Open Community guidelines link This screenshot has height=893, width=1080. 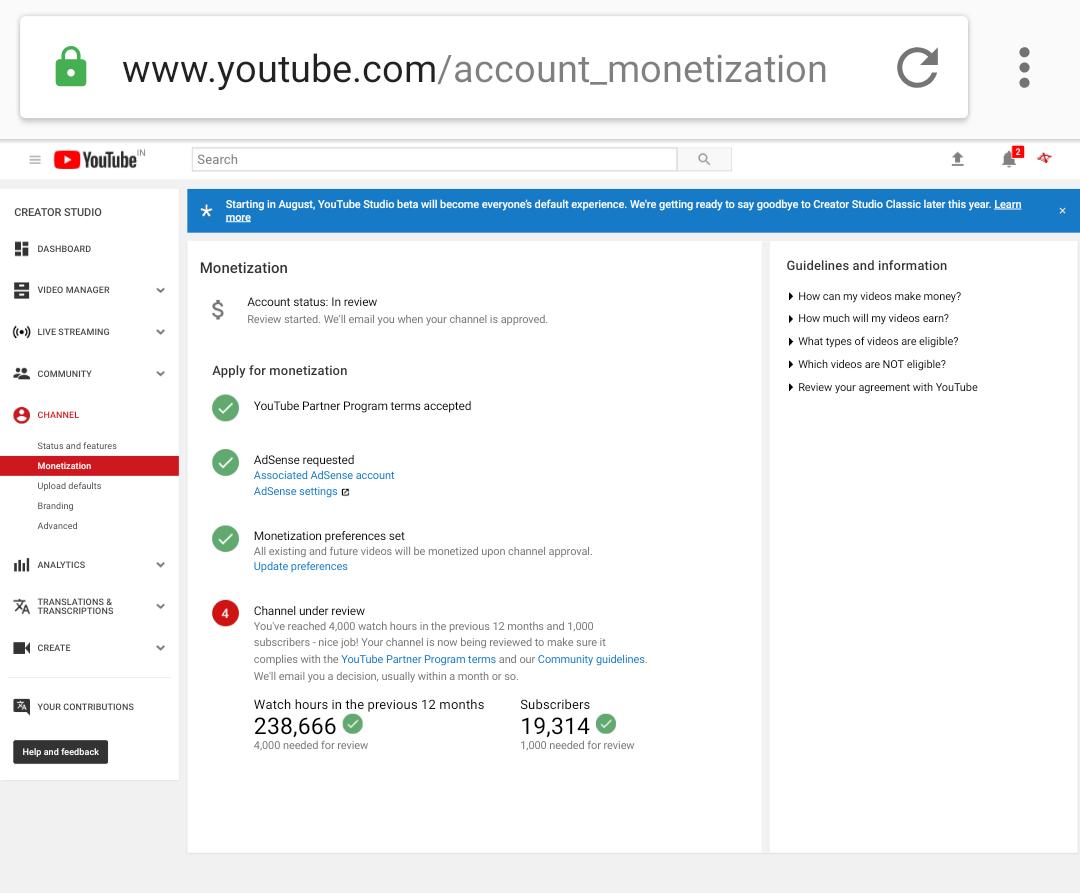point(591,659)
